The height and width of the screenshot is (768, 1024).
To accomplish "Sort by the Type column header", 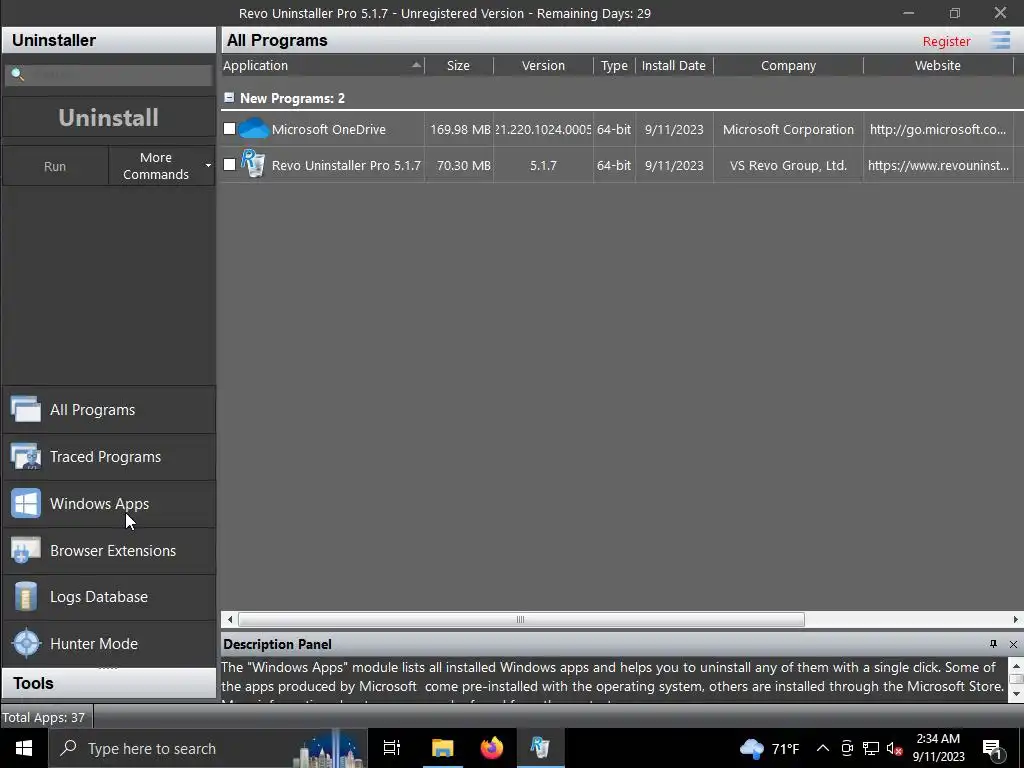I will 614,65.
